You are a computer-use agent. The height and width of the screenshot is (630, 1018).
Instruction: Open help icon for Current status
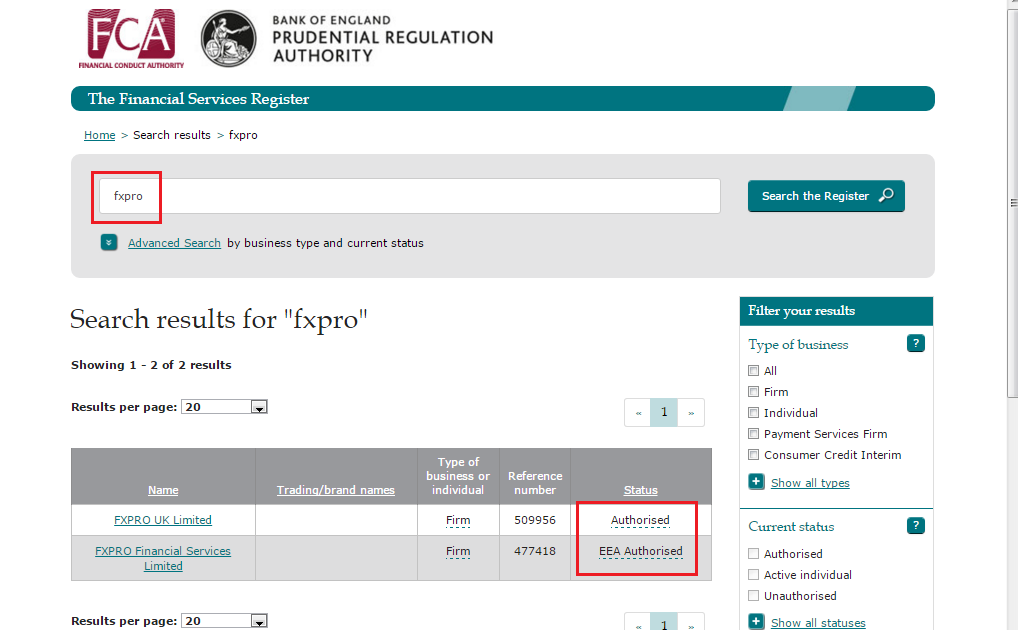click(x=915, y=525)
